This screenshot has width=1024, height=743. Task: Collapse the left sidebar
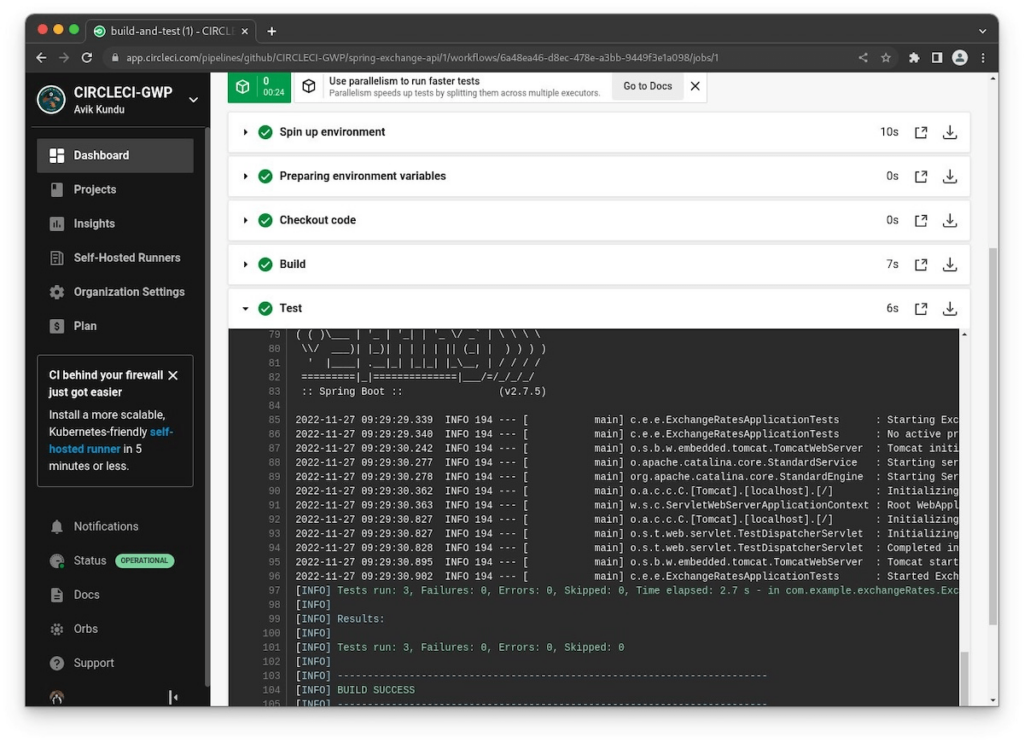(x=173, y=697)
